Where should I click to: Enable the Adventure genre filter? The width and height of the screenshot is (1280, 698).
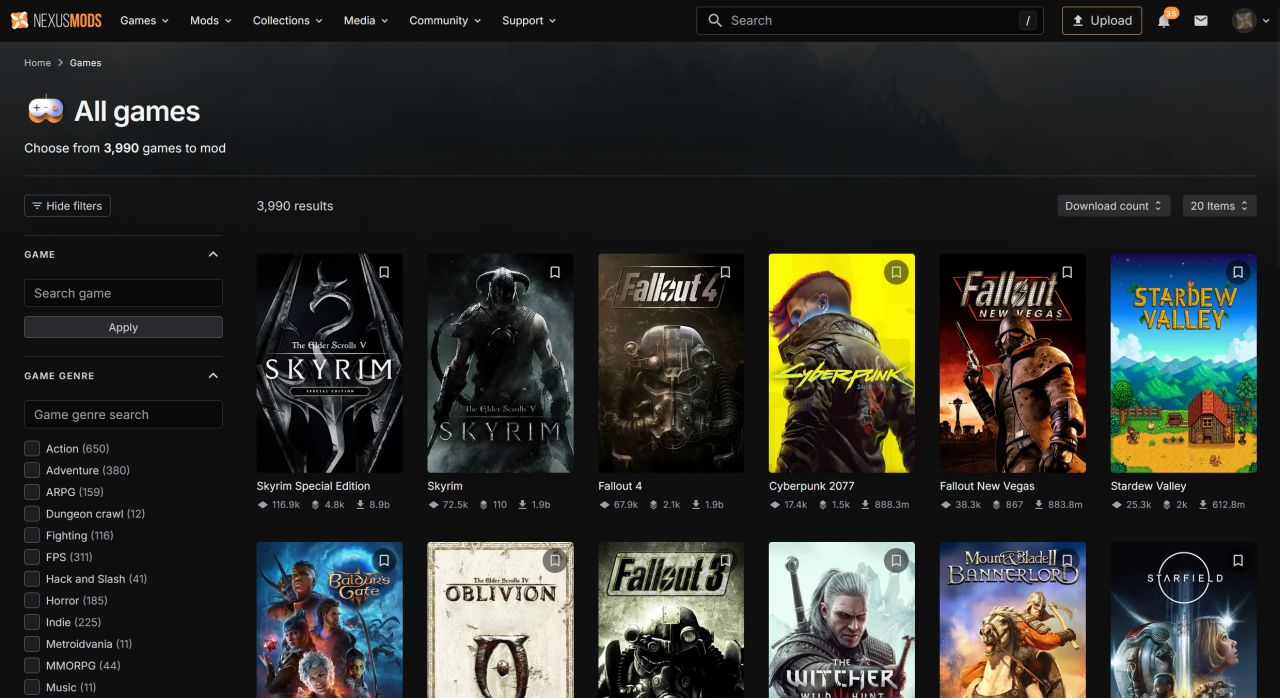click(x=32, y=470)
